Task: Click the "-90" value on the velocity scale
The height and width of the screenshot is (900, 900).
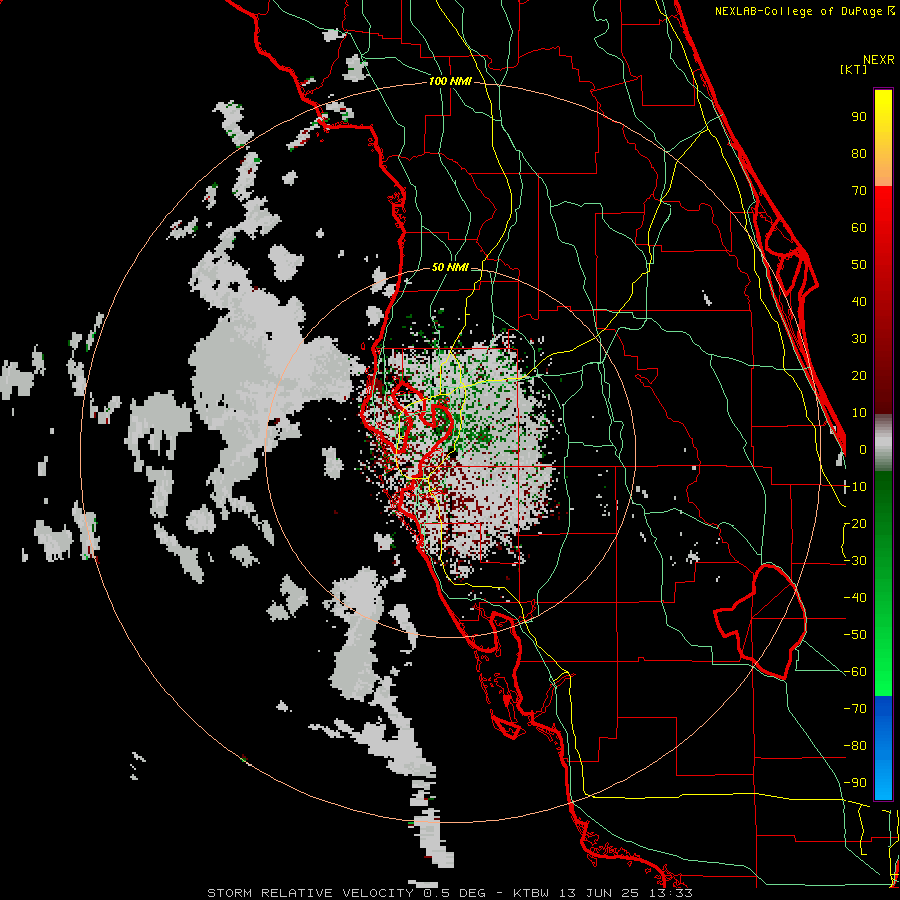Action: [855, 782]
